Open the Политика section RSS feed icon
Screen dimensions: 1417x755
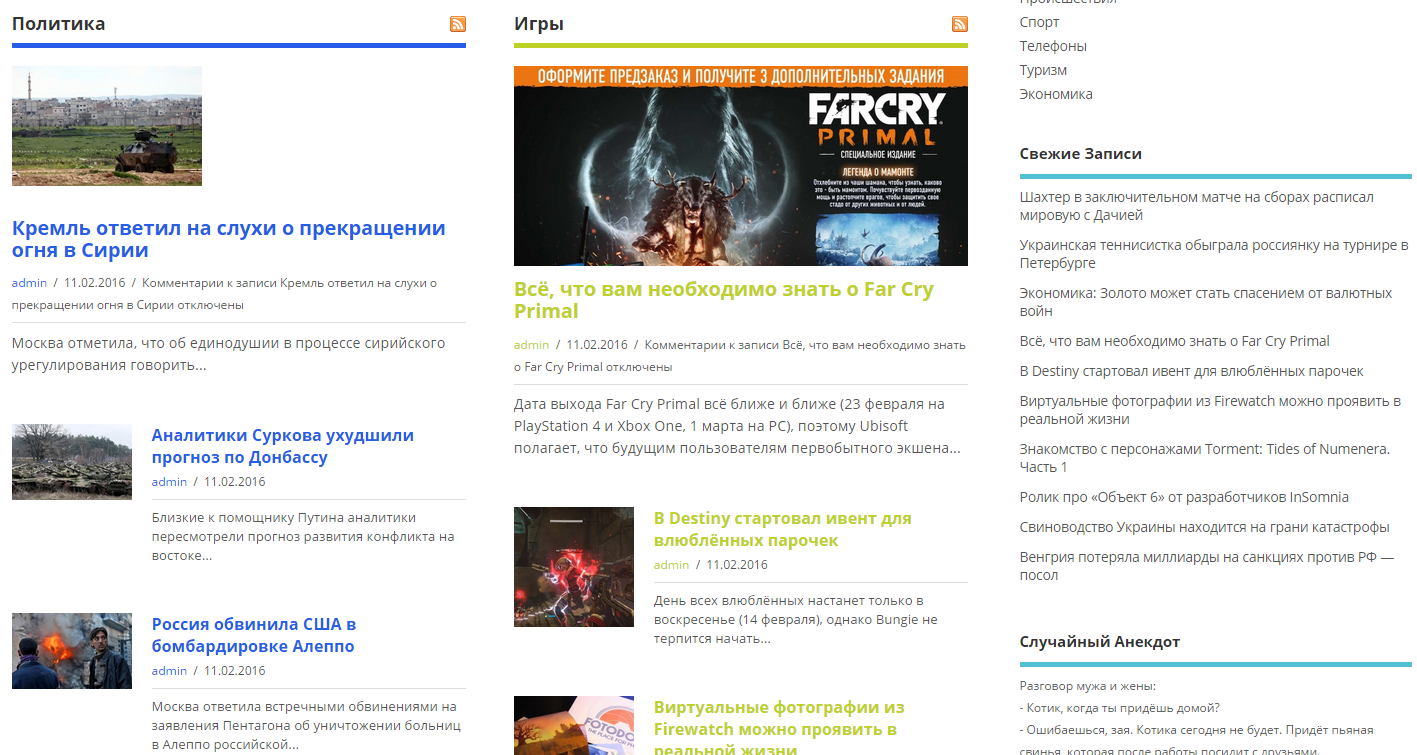coord(458,24)
